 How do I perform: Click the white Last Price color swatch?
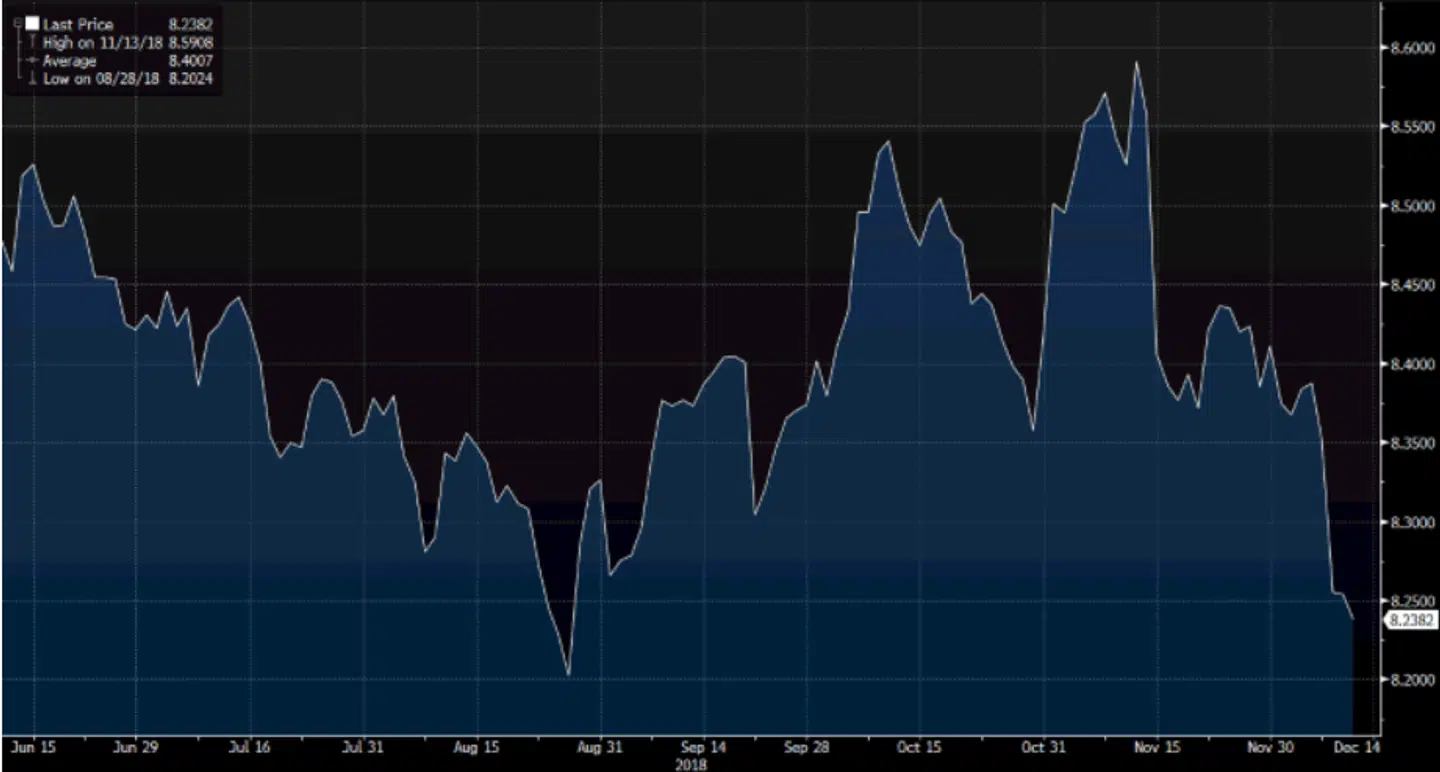click(30, 23)
